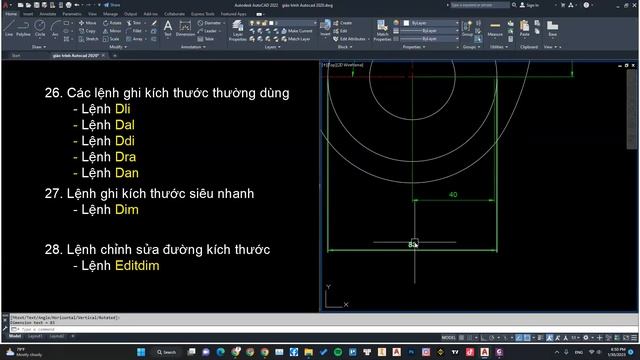Toggle ortho mode in status bar
Screen dimensions: 640x360
(x=484, y=338)
